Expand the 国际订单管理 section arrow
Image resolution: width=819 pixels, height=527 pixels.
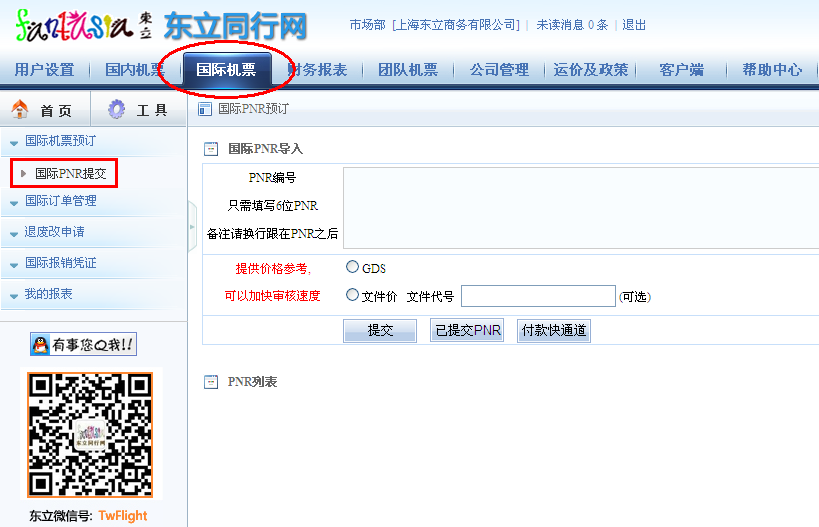tap(14, 202)
